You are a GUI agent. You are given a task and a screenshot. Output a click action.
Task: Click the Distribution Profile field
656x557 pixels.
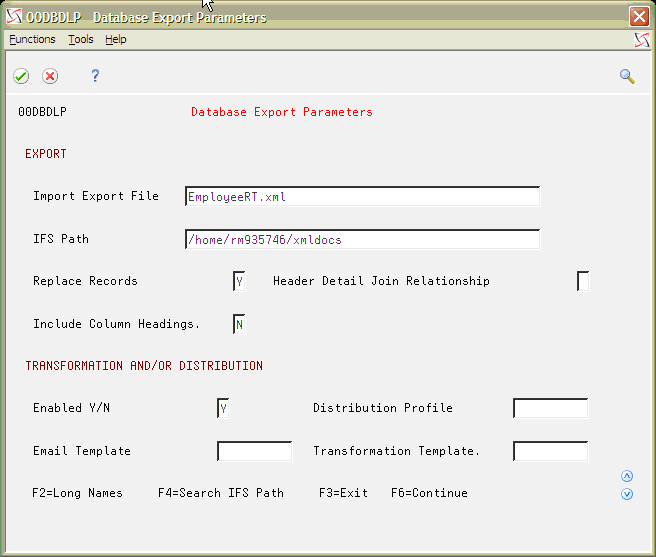pyautogui.click(x=551, y=408)
